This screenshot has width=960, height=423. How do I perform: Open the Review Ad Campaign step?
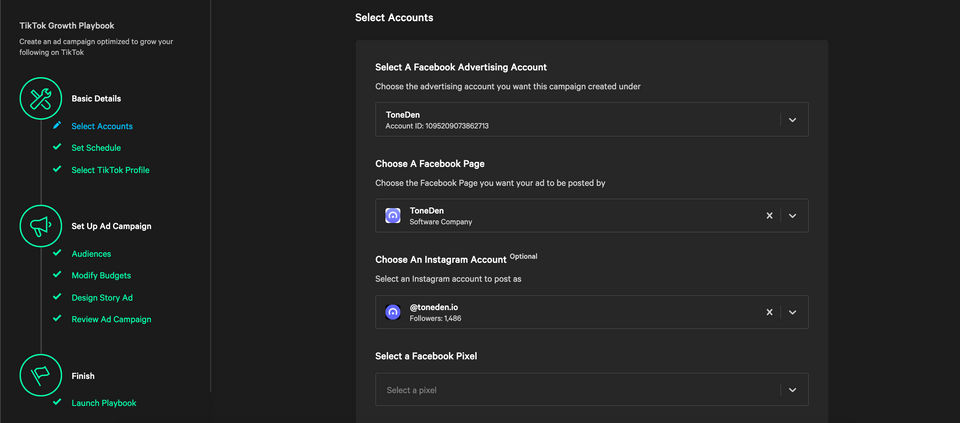click(x=111, y=319)
